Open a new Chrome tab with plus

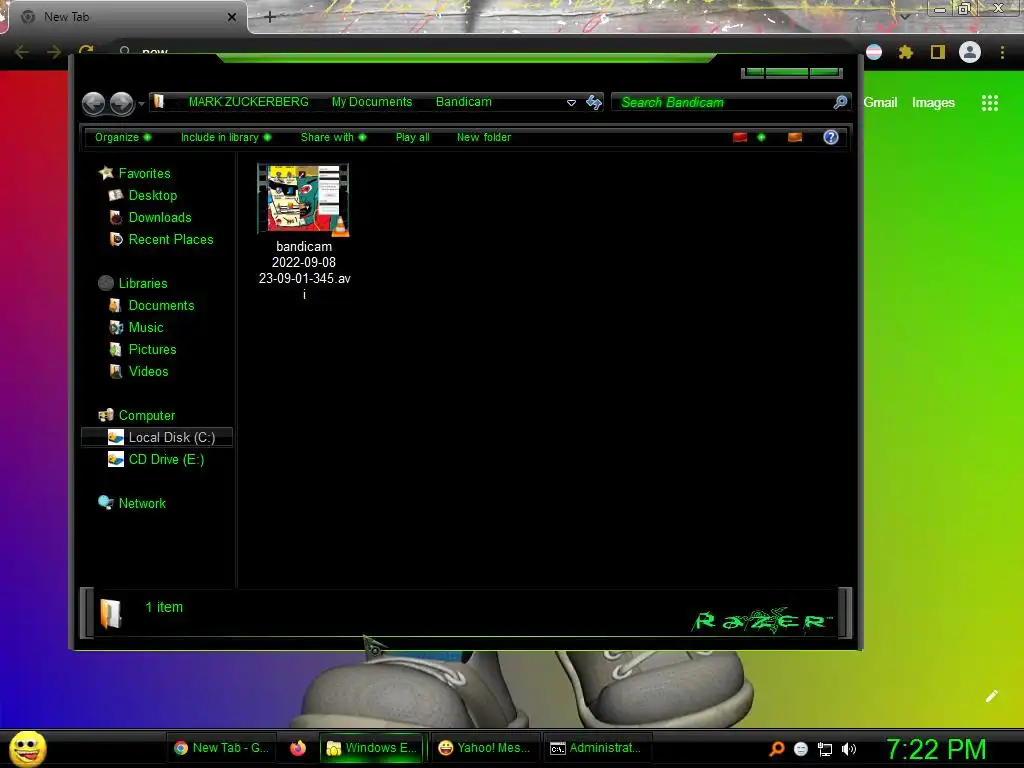270,17
